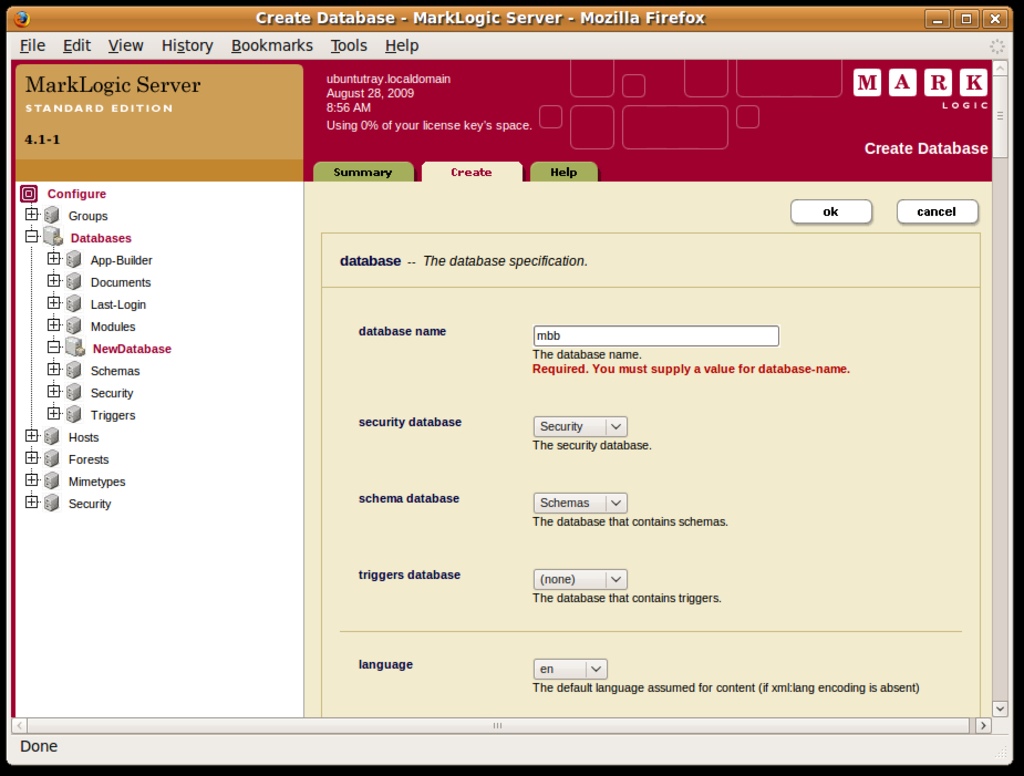Expand the Documents node

coord(54,281)
